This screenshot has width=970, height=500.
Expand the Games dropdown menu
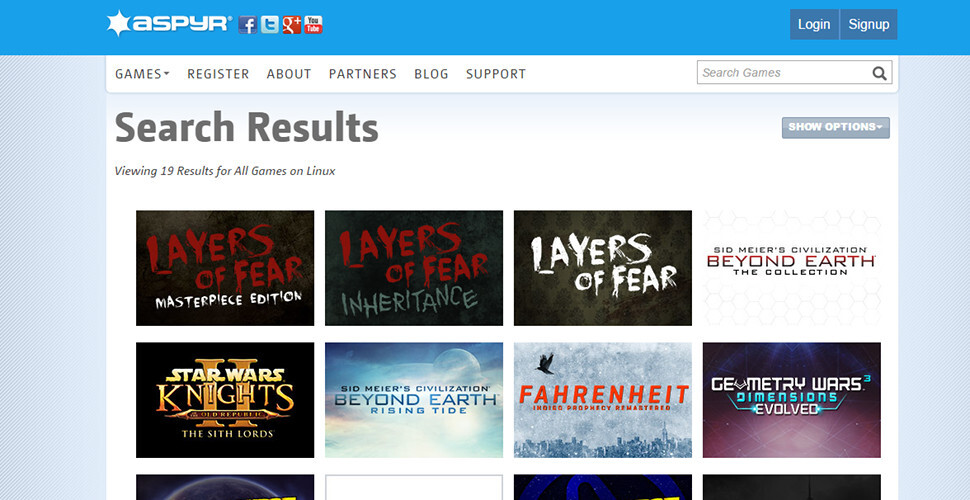click(x=142, y=74)
